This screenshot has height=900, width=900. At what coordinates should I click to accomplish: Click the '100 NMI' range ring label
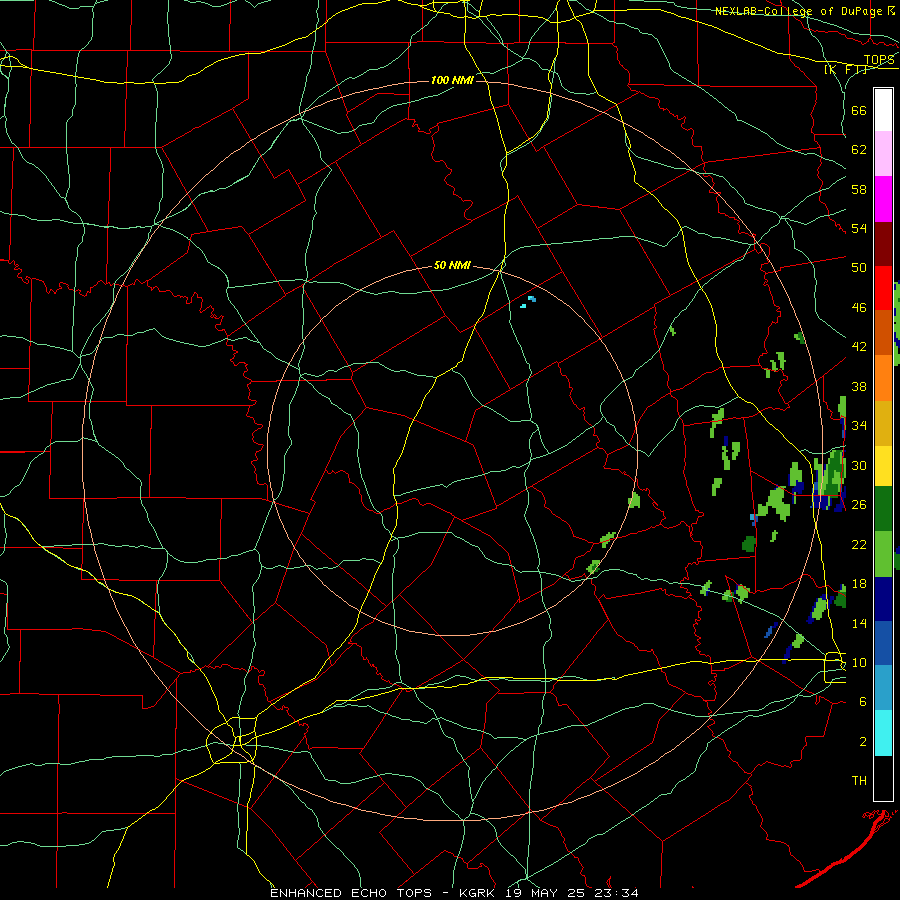(452, 80)
